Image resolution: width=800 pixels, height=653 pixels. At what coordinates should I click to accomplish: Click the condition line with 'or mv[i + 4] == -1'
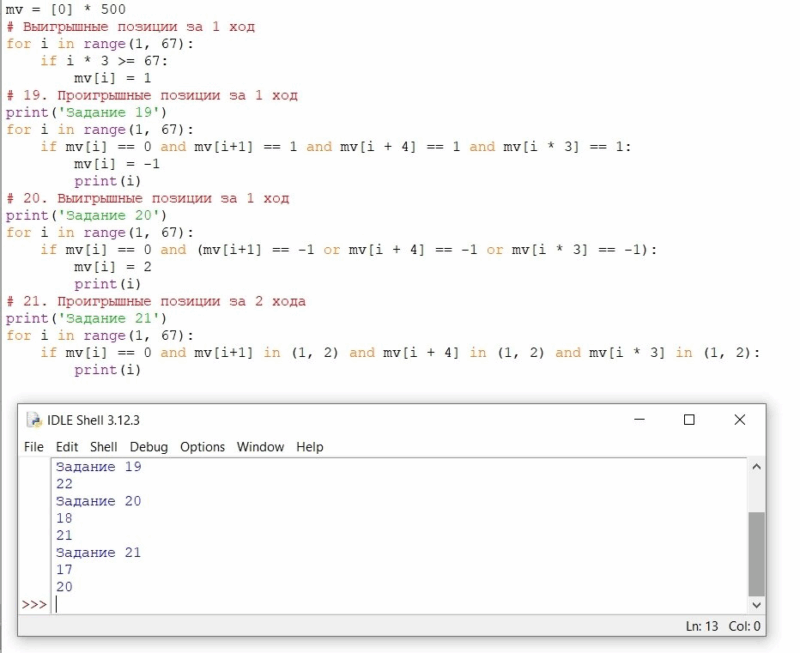(349, 249)
